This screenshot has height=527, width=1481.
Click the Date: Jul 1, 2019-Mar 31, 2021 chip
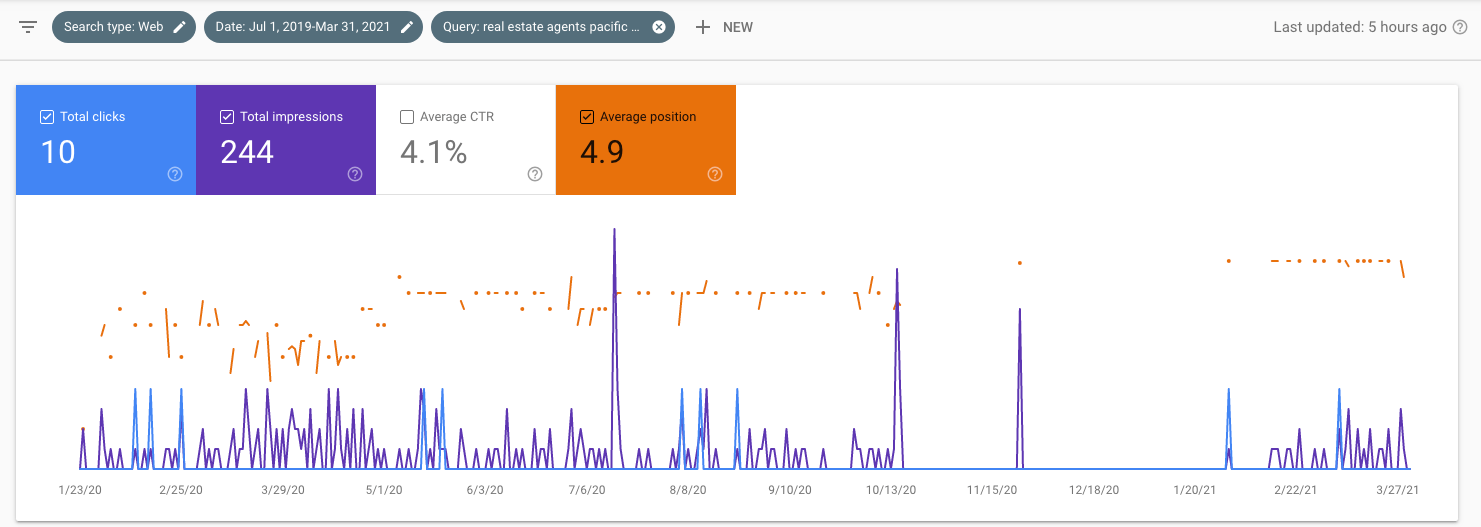[x=313, y=27]
